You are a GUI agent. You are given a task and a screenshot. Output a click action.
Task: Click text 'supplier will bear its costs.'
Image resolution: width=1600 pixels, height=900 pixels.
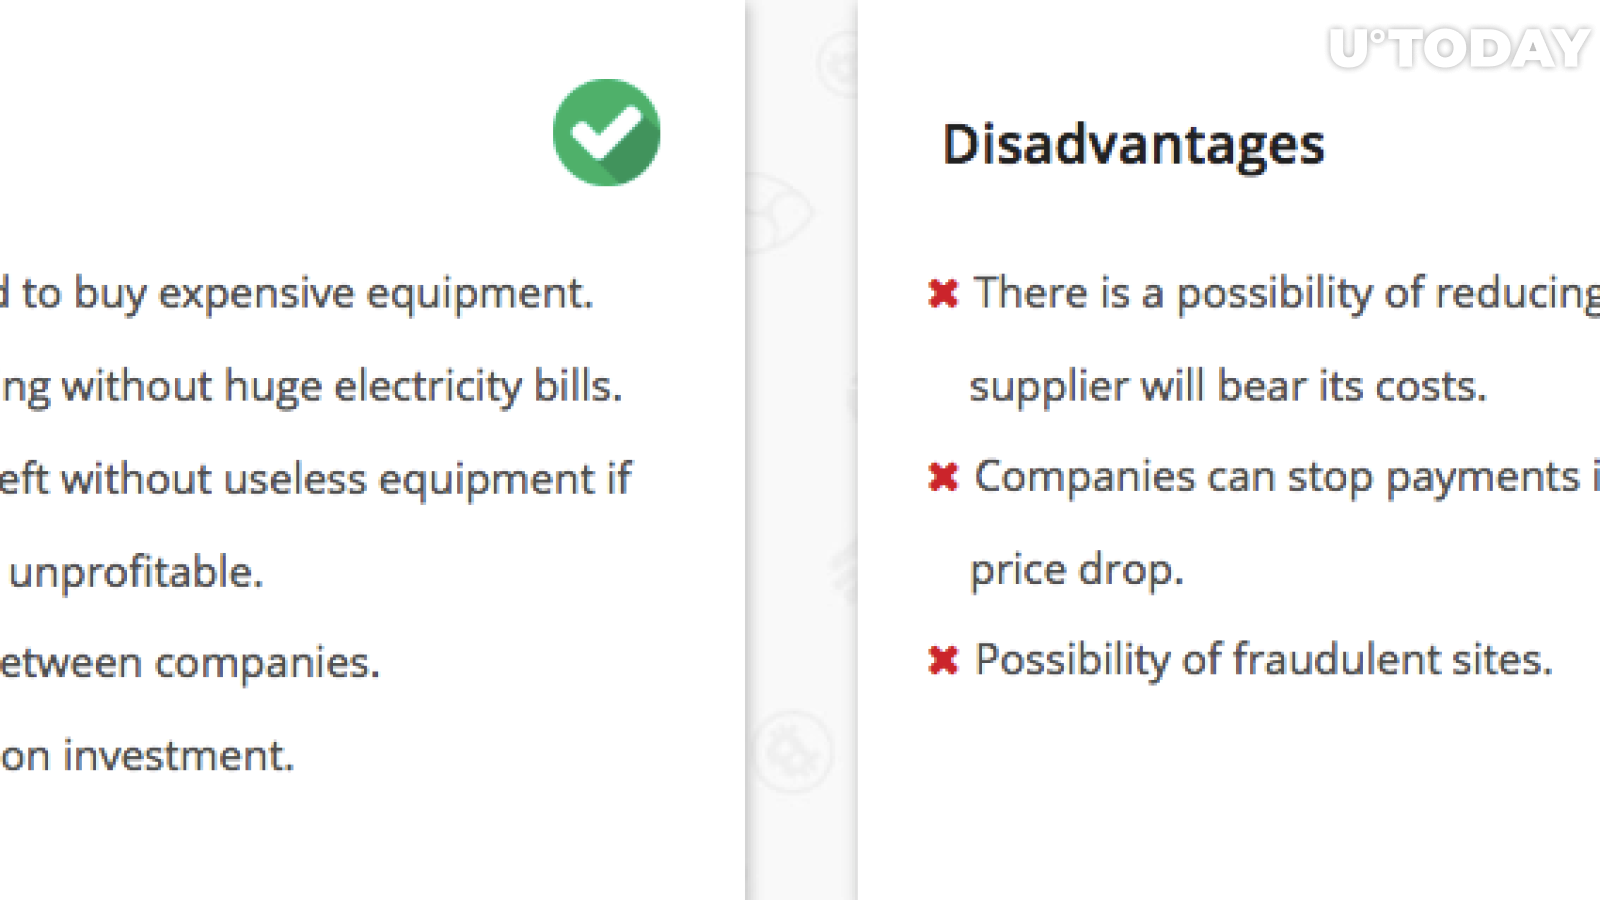(1228, 386)
